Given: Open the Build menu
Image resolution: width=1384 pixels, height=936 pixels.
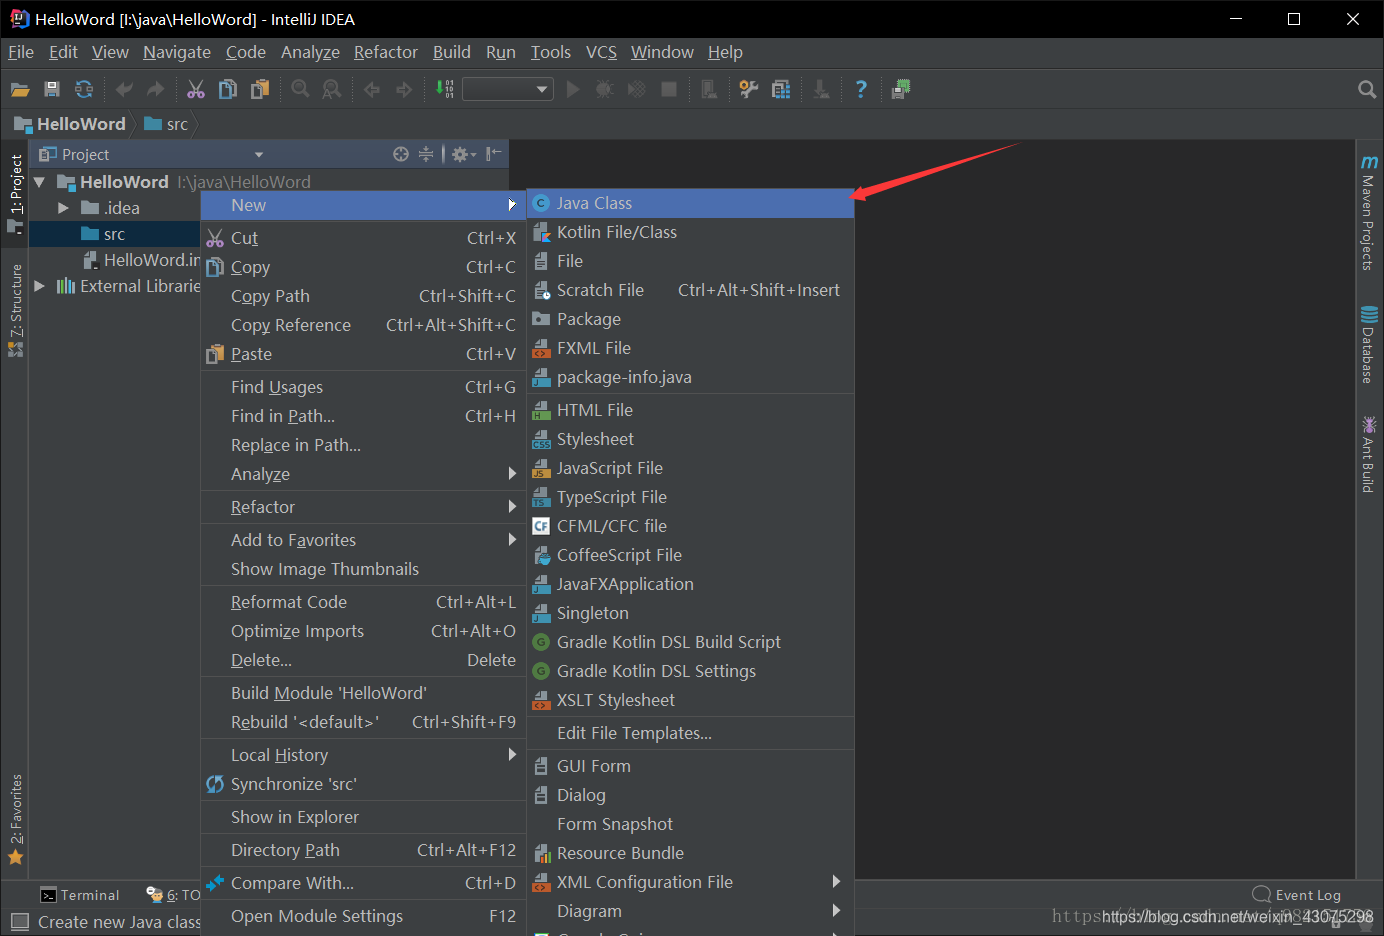Looking at the screenshot, I should coord(451,52).
